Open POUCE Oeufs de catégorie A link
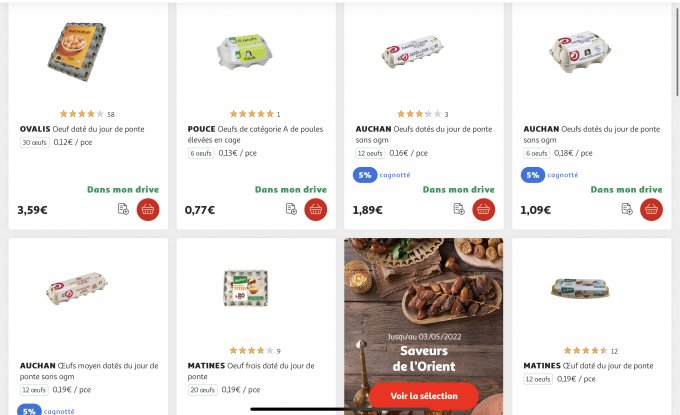The image size is (680, 415). [256, 134]
